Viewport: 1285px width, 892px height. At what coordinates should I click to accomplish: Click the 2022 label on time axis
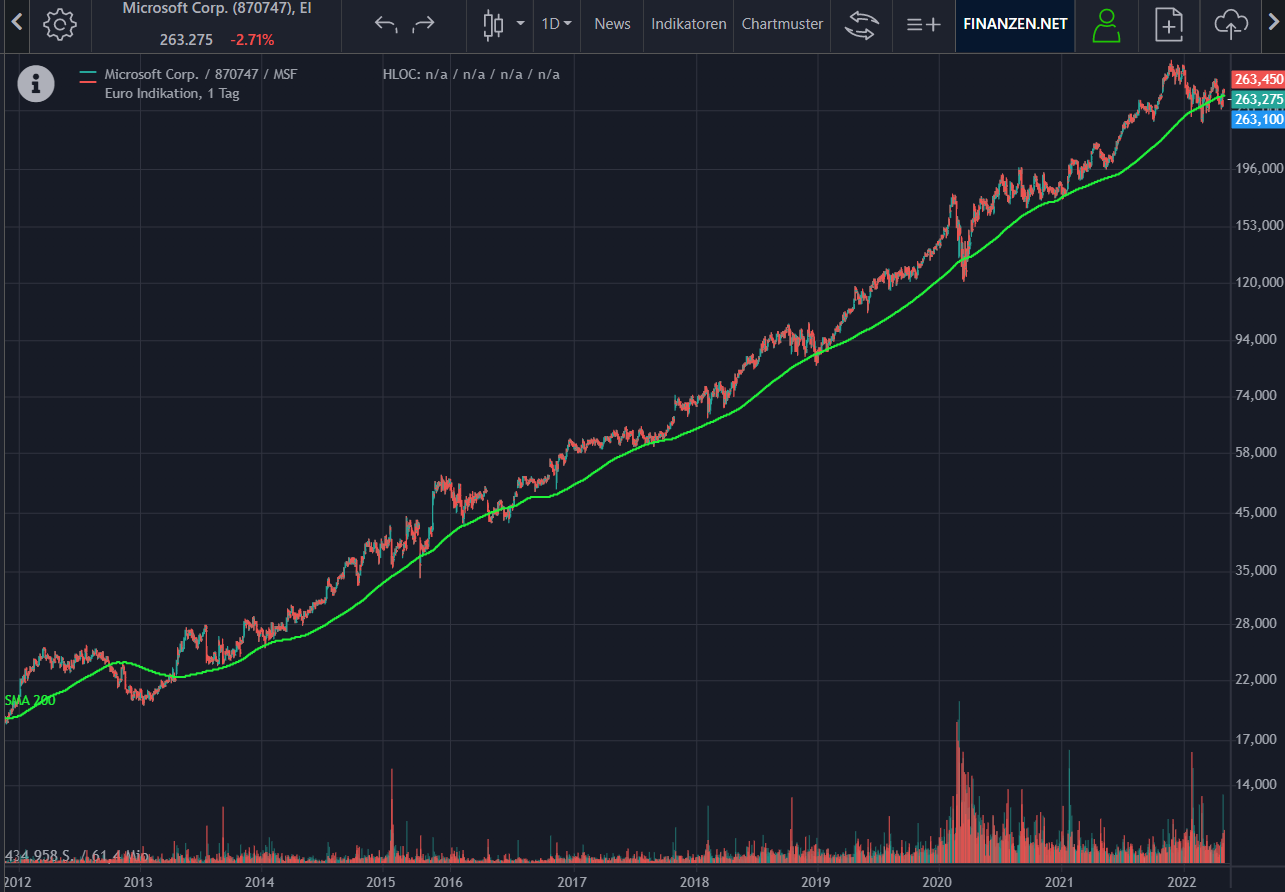pos(1182,882)
